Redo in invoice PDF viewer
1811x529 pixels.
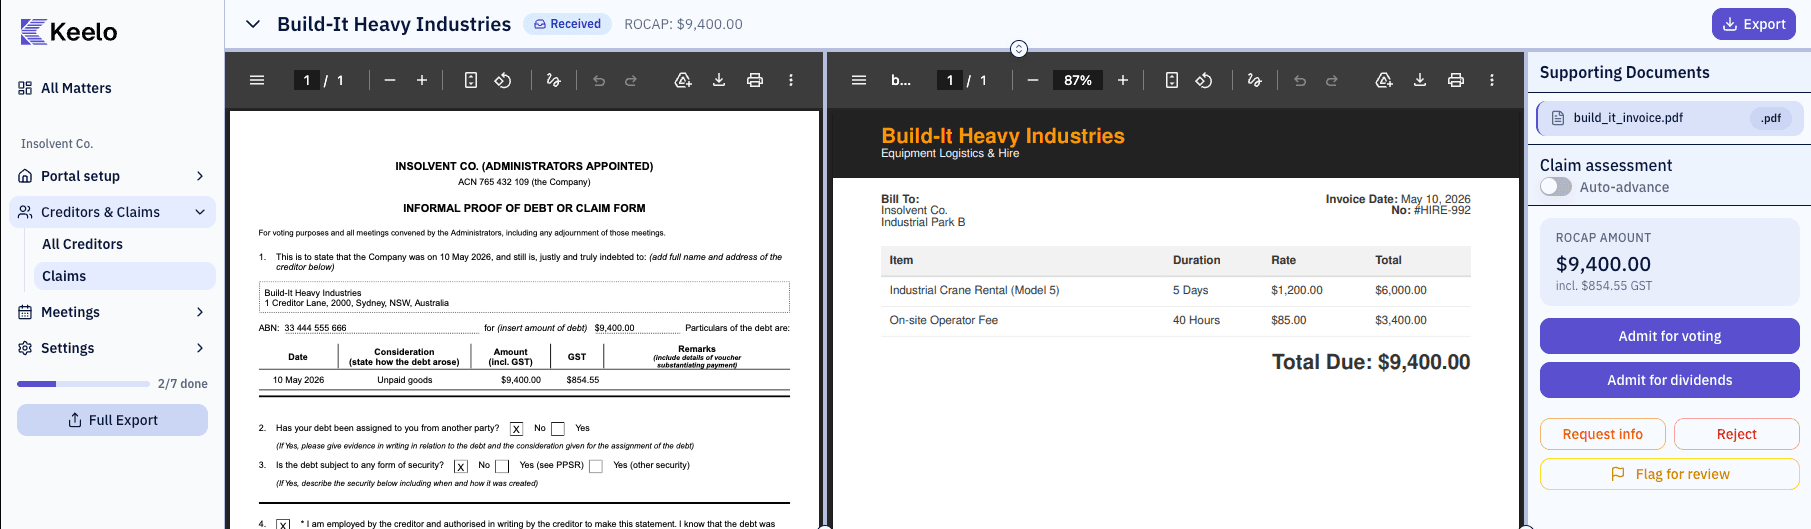click(x=1332, y=80)
